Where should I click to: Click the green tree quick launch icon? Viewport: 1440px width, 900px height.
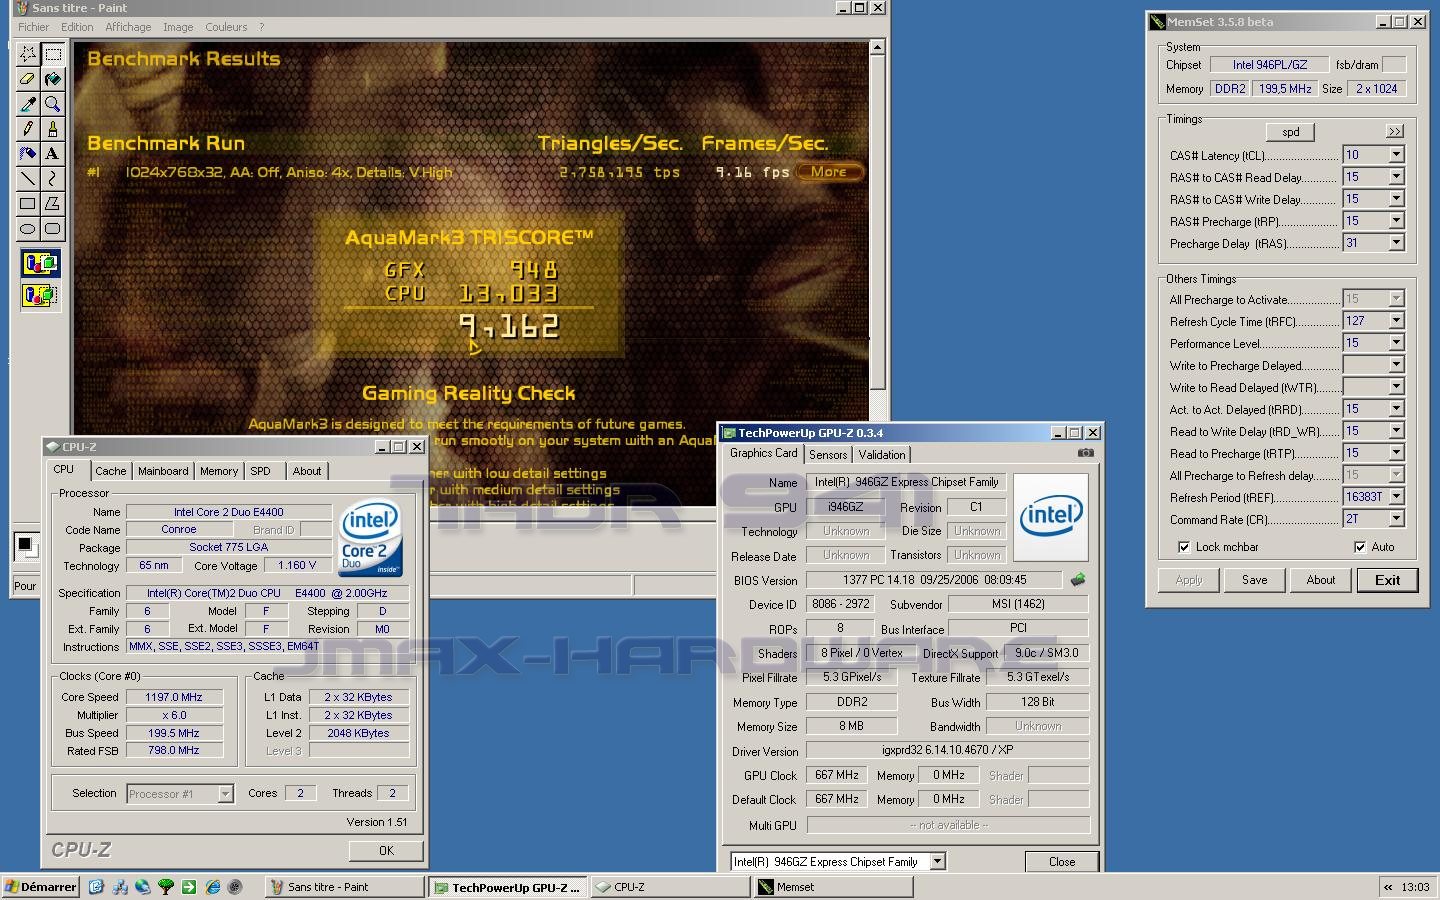[166, 887]
